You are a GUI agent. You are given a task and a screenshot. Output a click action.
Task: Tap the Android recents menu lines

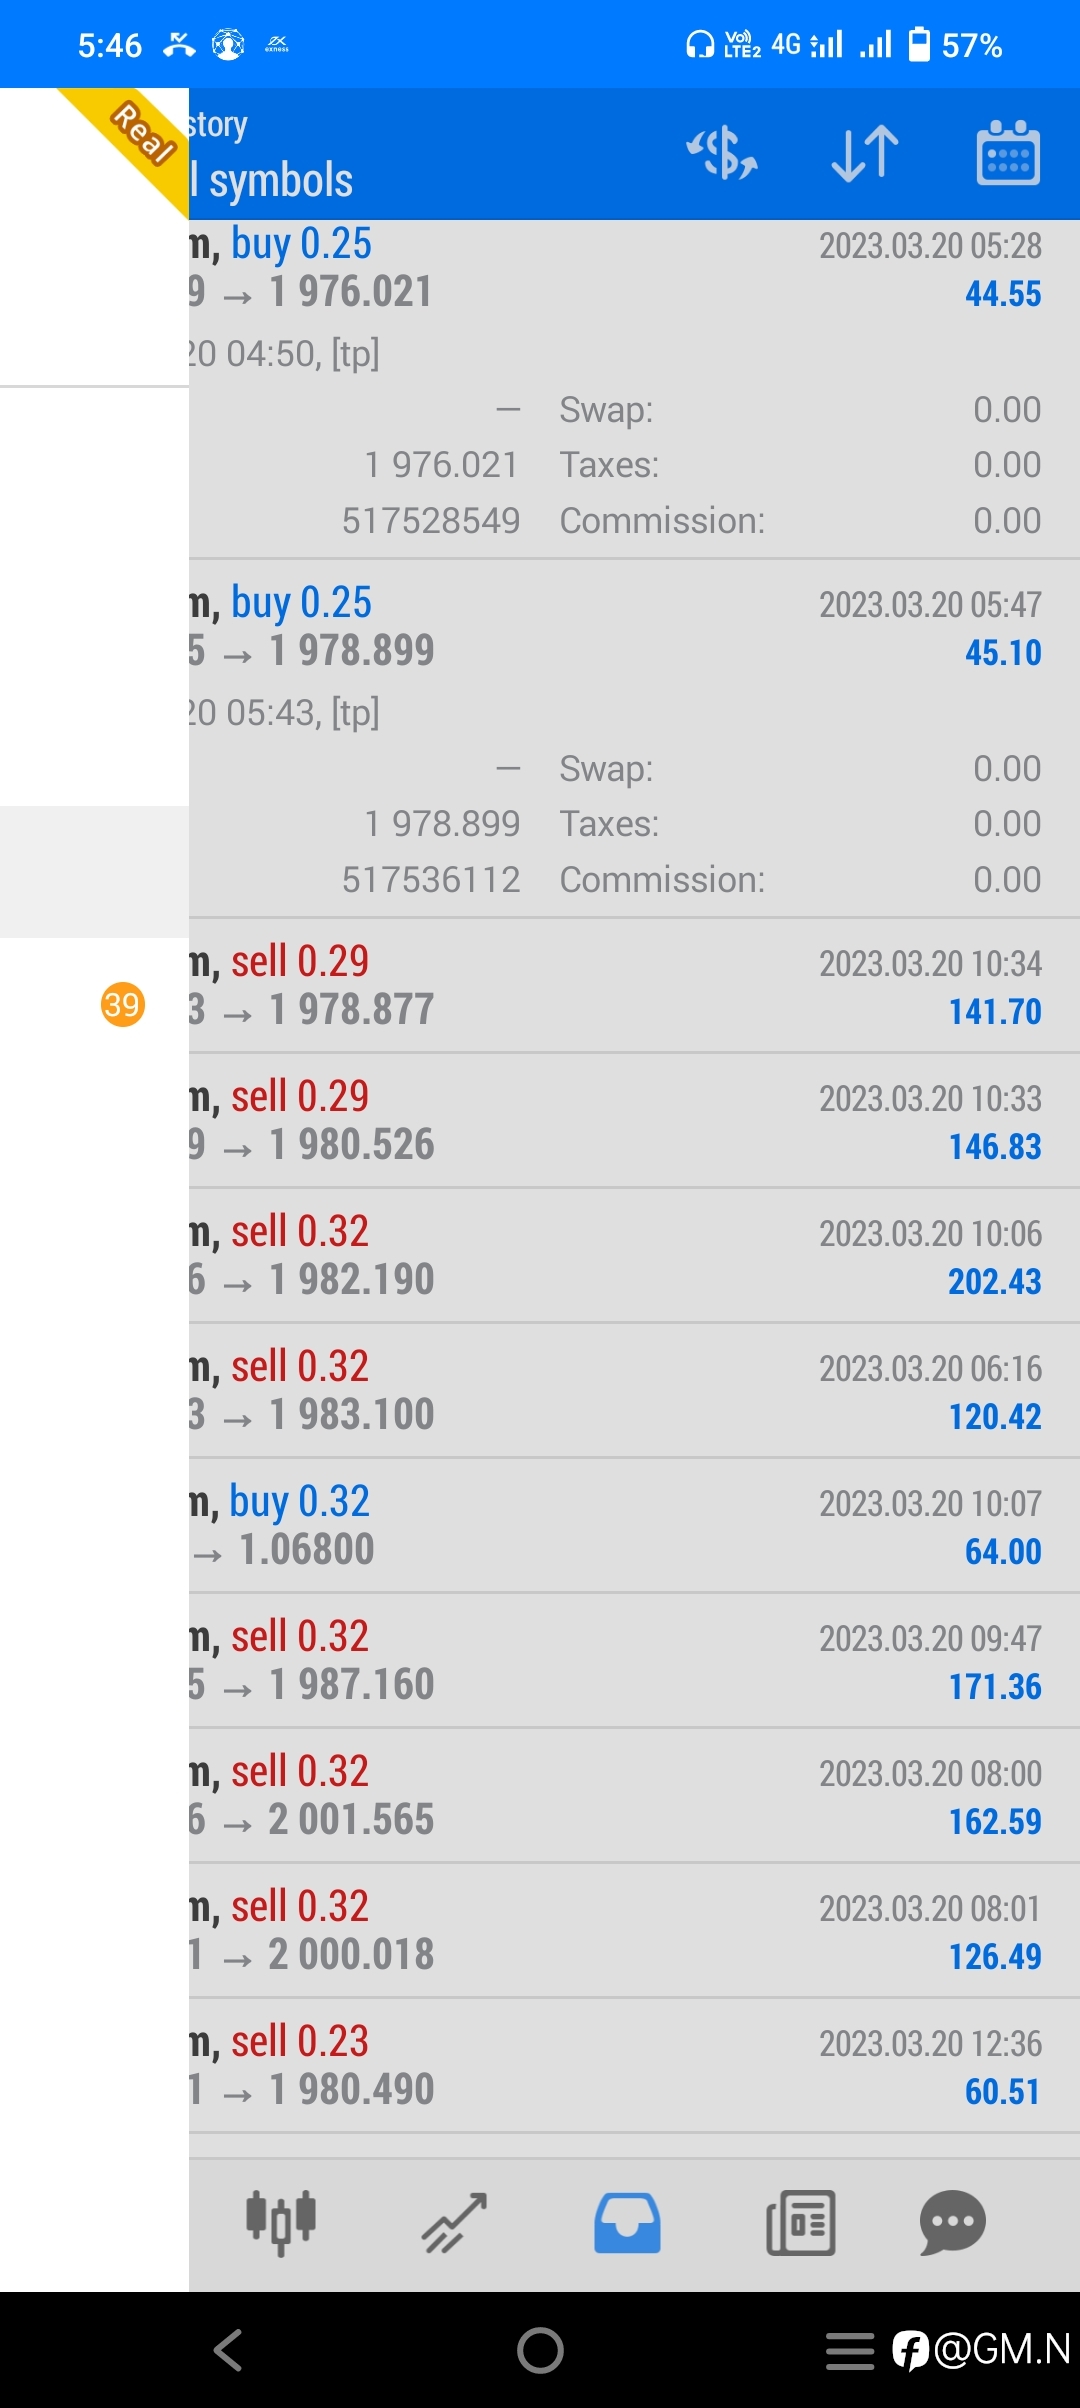(x=850, y=2351)
